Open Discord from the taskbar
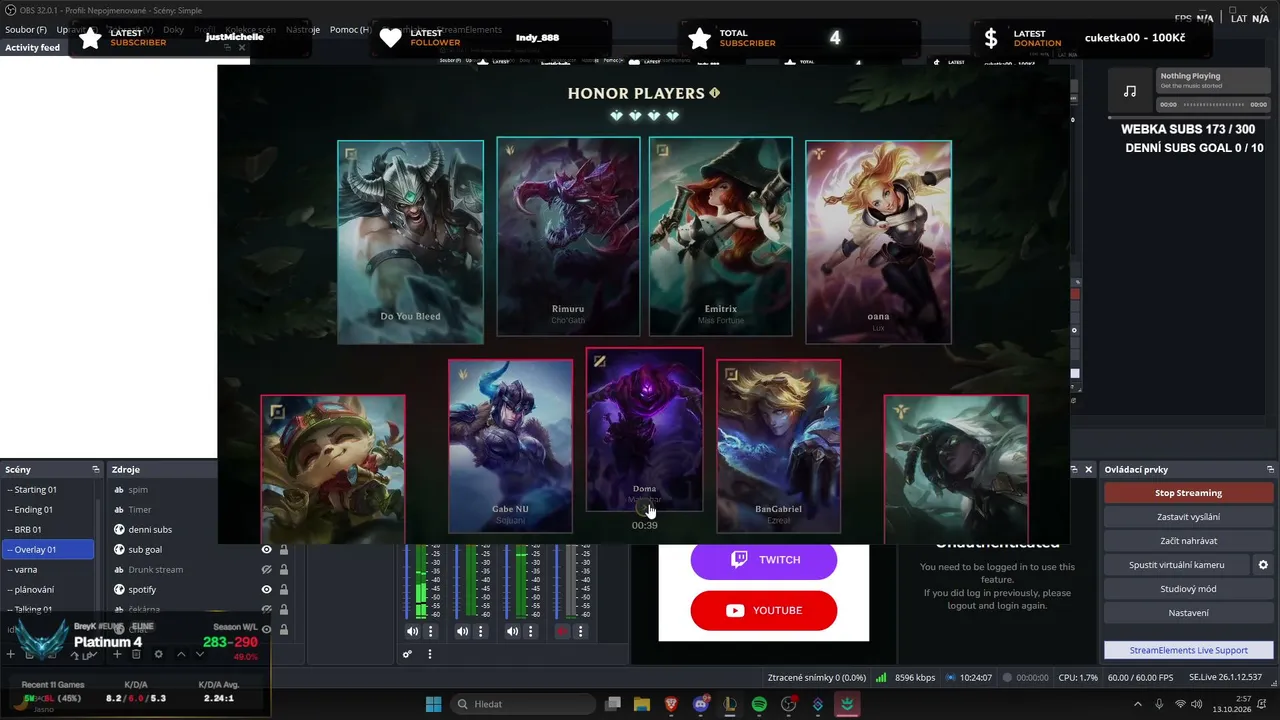Viewport: 1280px width, 720px height. pyautogui.click(x=701, y=705)
